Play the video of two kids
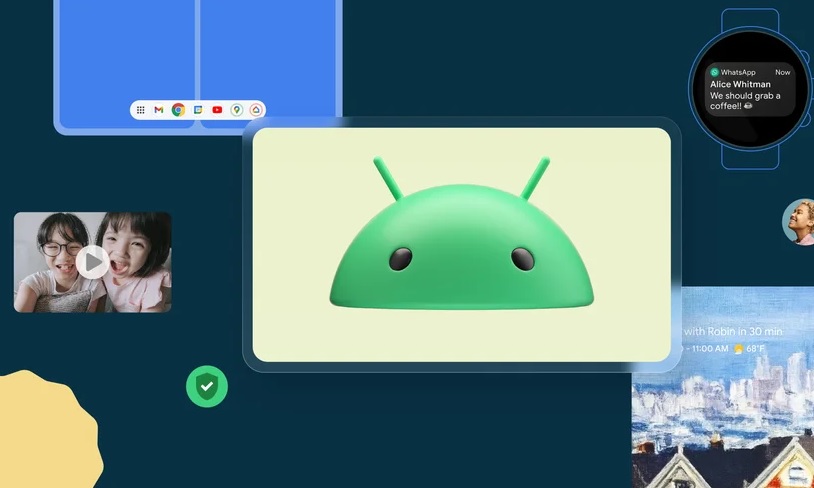This screenshot has height=488, width=814. pos(92,262)
